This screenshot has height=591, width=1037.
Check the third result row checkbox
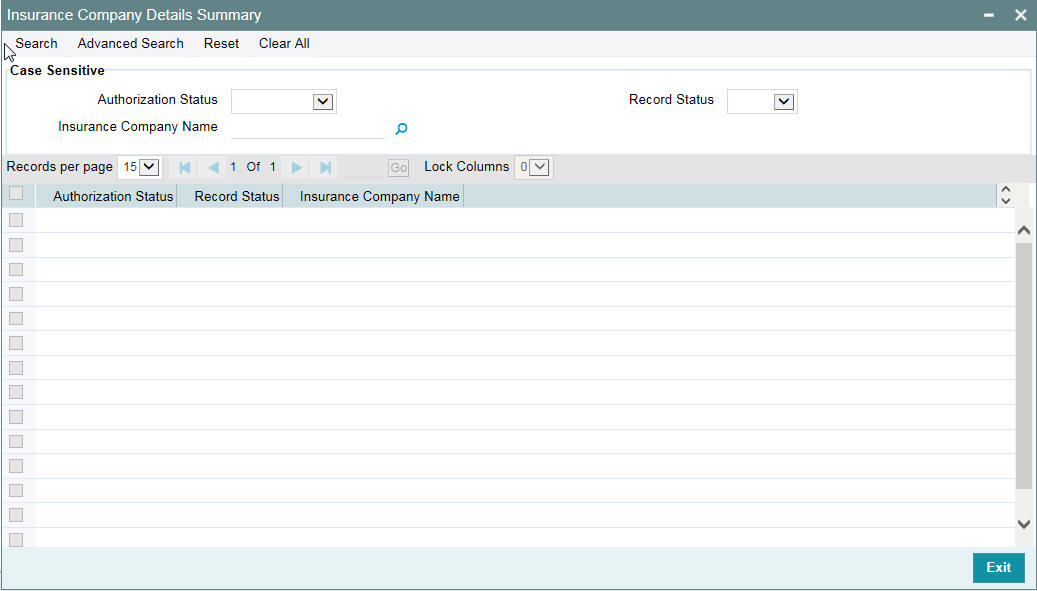tap(16, 270)
